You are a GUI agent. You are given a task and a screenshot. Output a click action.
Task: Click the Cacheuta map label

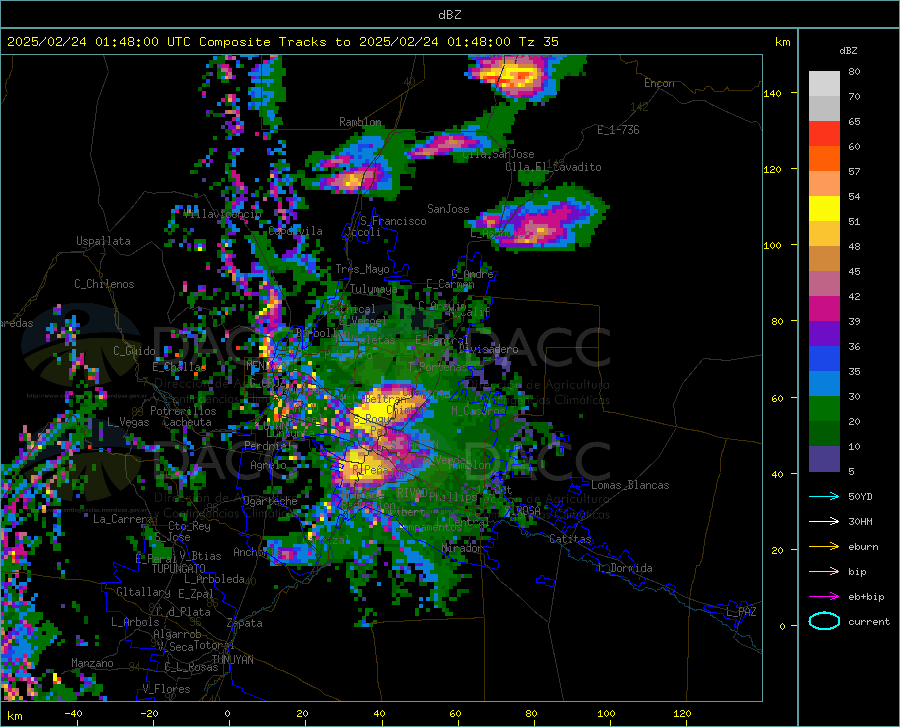[187, 422]
